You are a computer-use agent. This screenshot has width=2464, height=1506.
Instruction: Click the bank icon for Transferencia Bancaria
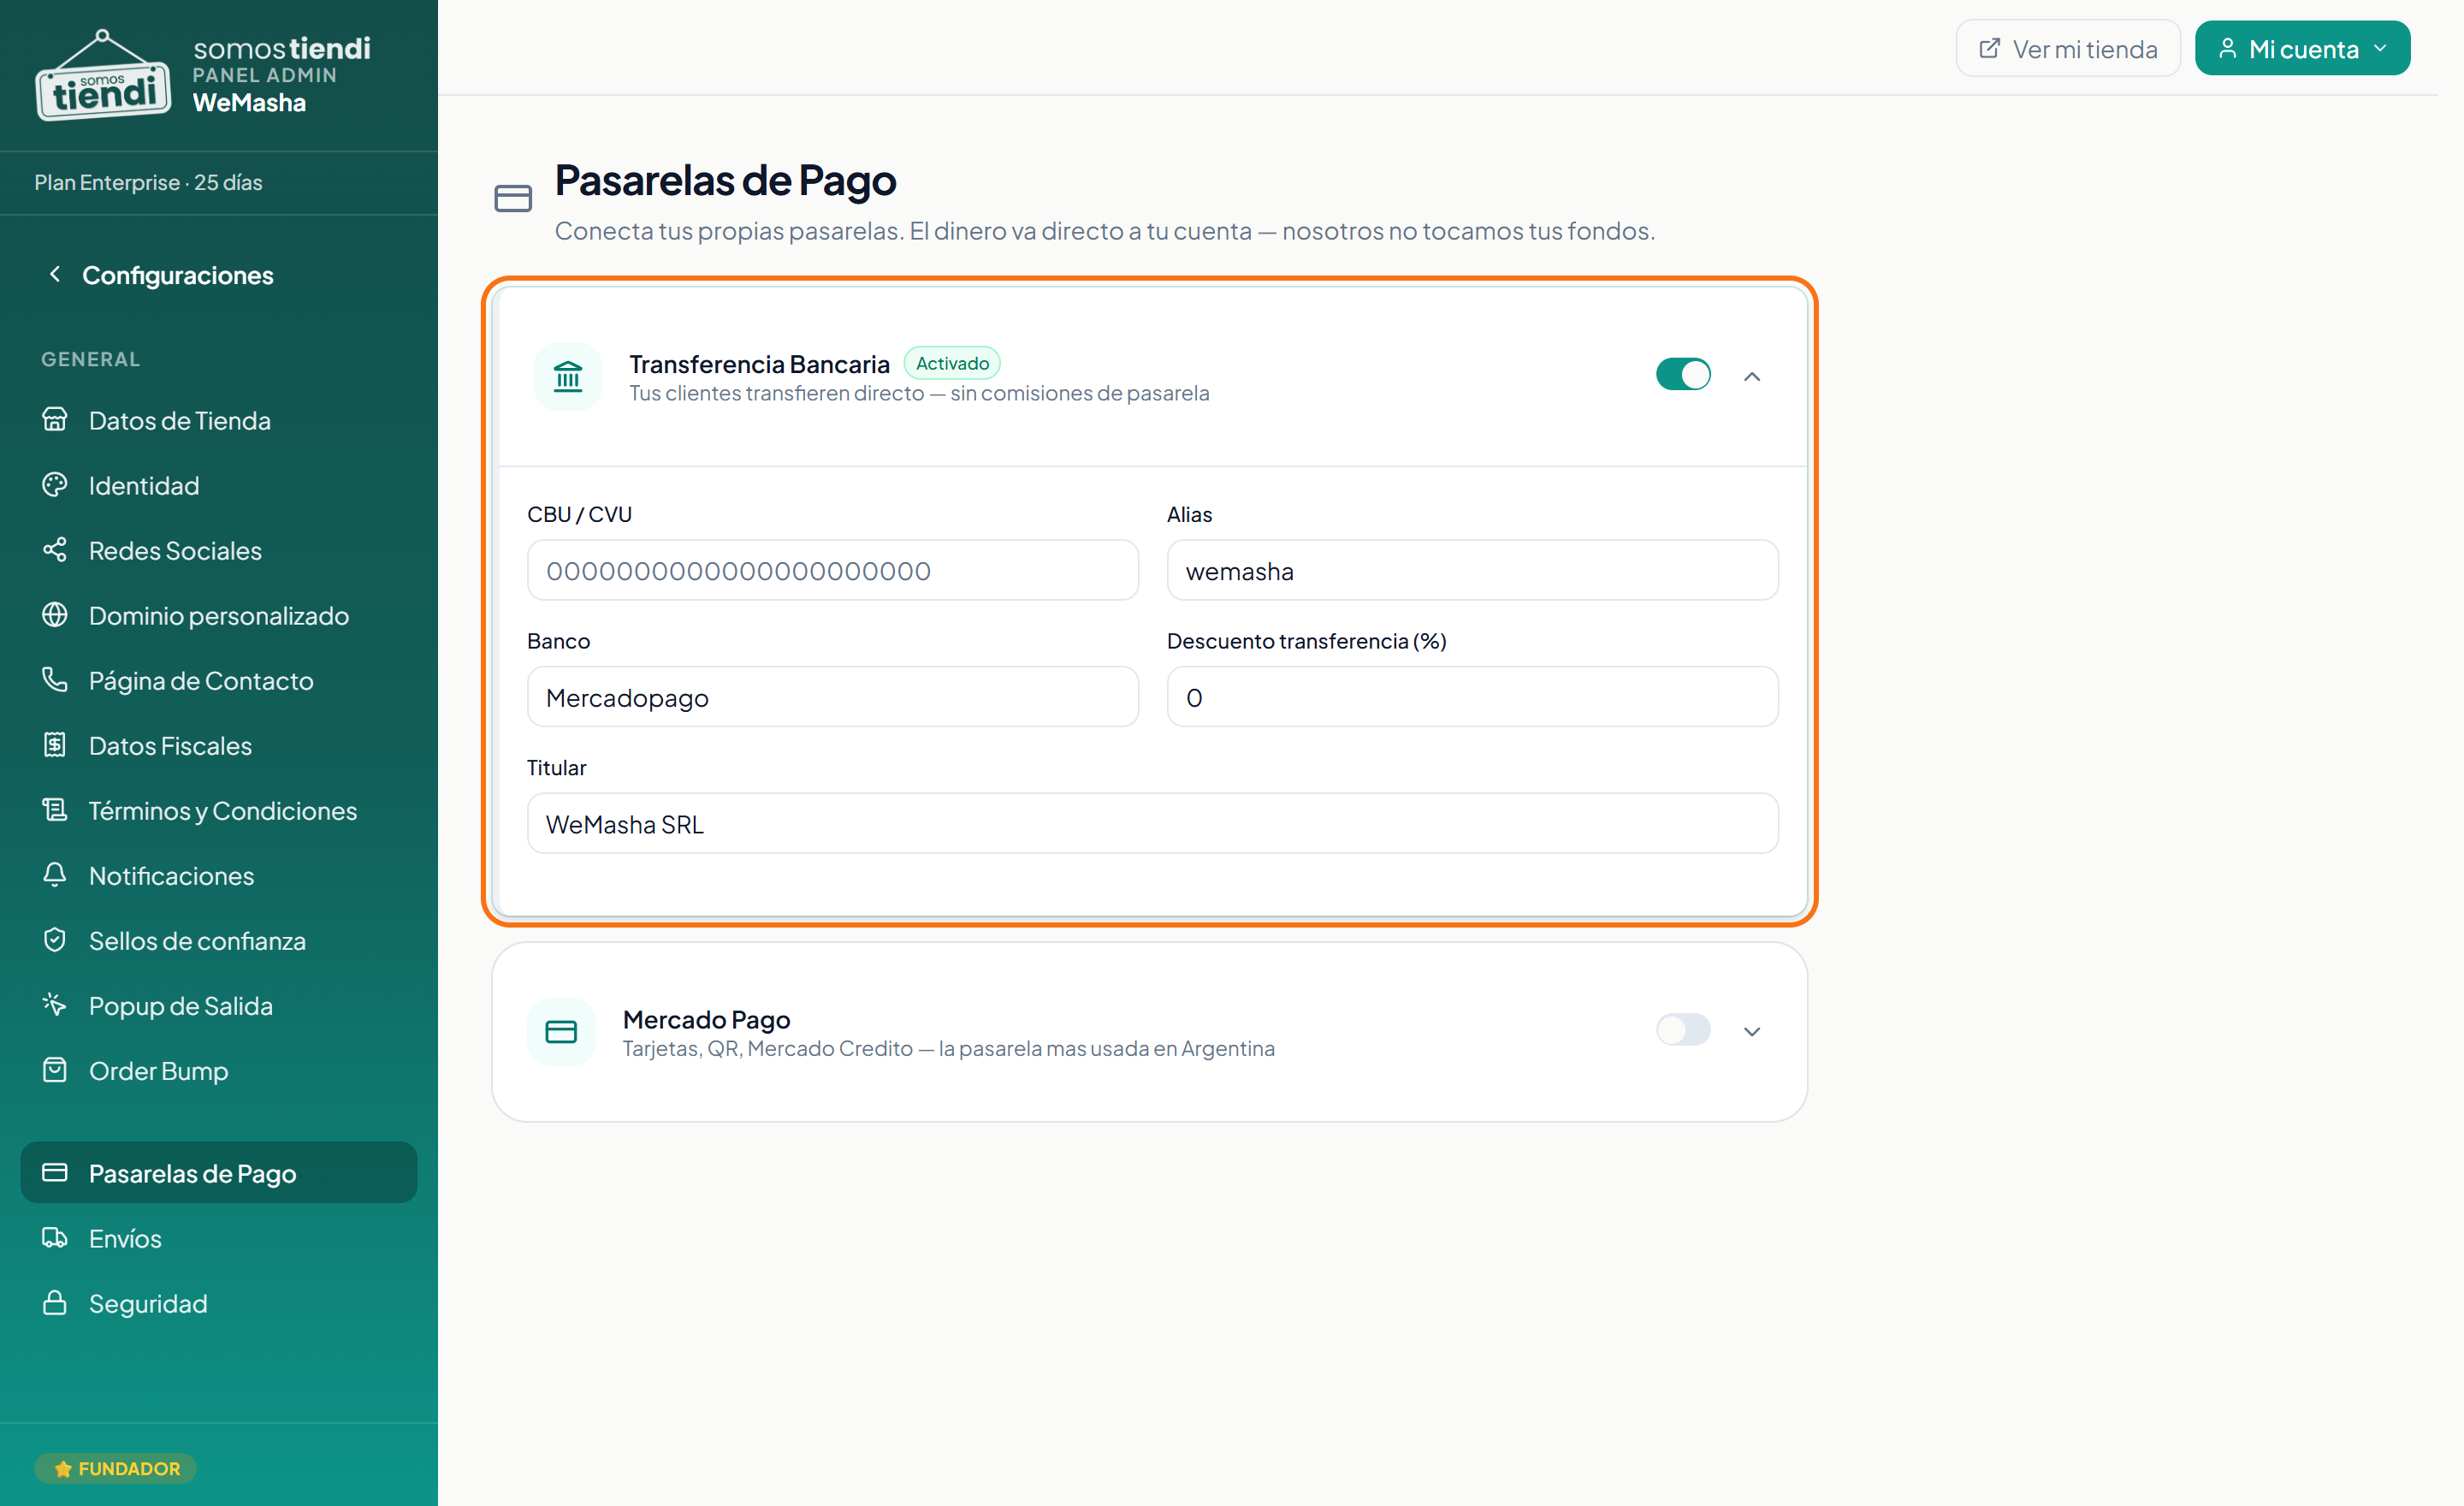pyautogui.click(x=568, y=376)
